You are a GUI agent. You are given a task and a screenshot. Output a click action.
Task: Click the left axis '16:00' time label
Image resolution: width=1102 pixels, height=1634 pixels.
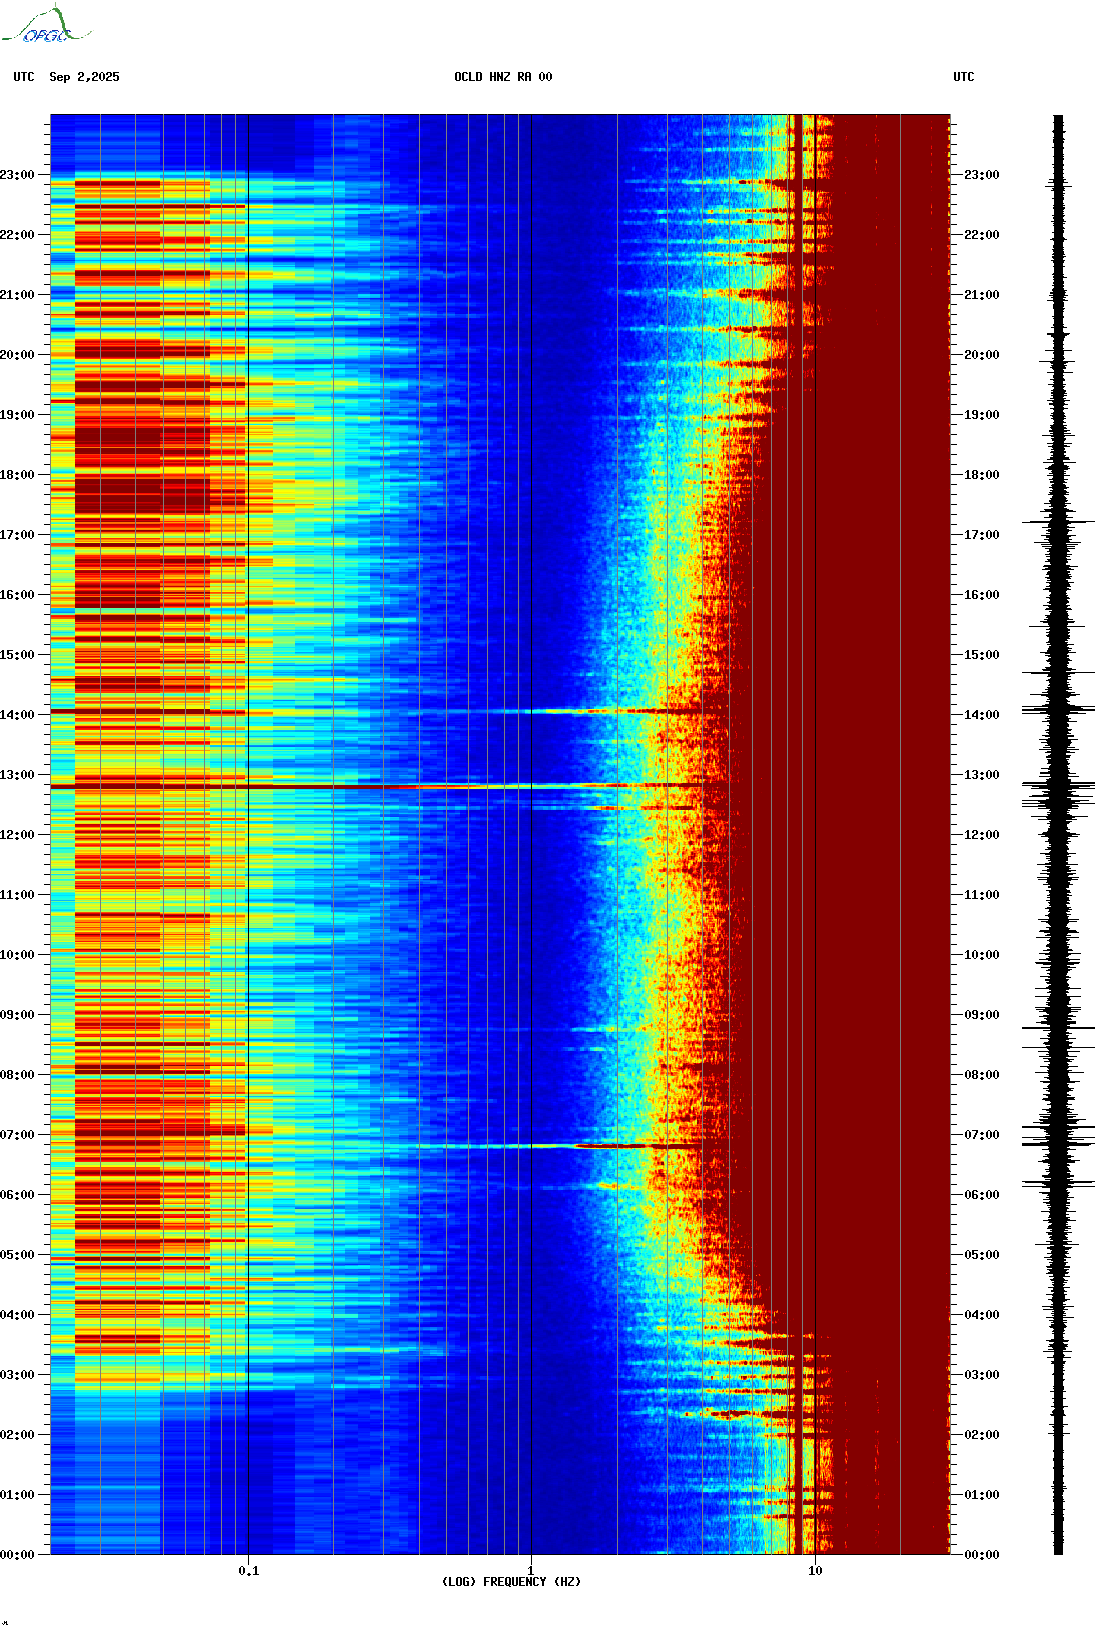pos(17,595)
